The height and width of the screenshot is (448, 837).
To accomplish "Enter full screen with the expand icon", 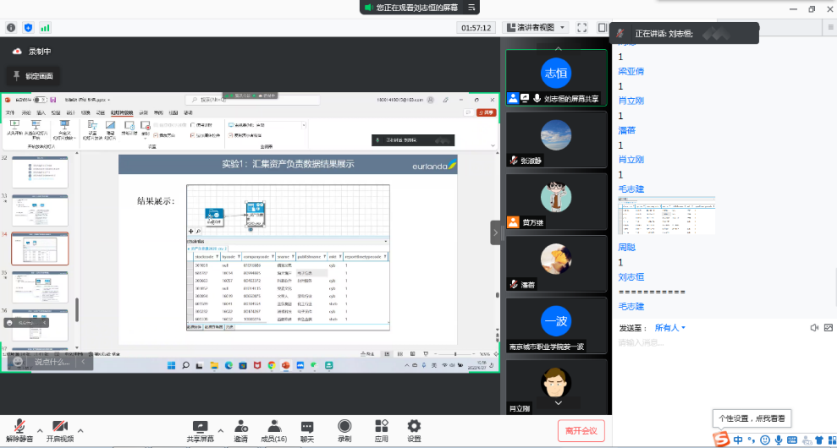I will coord(582,27).
